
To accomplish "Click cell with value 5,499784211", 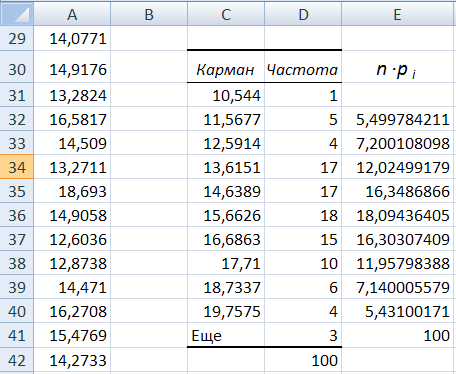I will [x=397, y=119].
